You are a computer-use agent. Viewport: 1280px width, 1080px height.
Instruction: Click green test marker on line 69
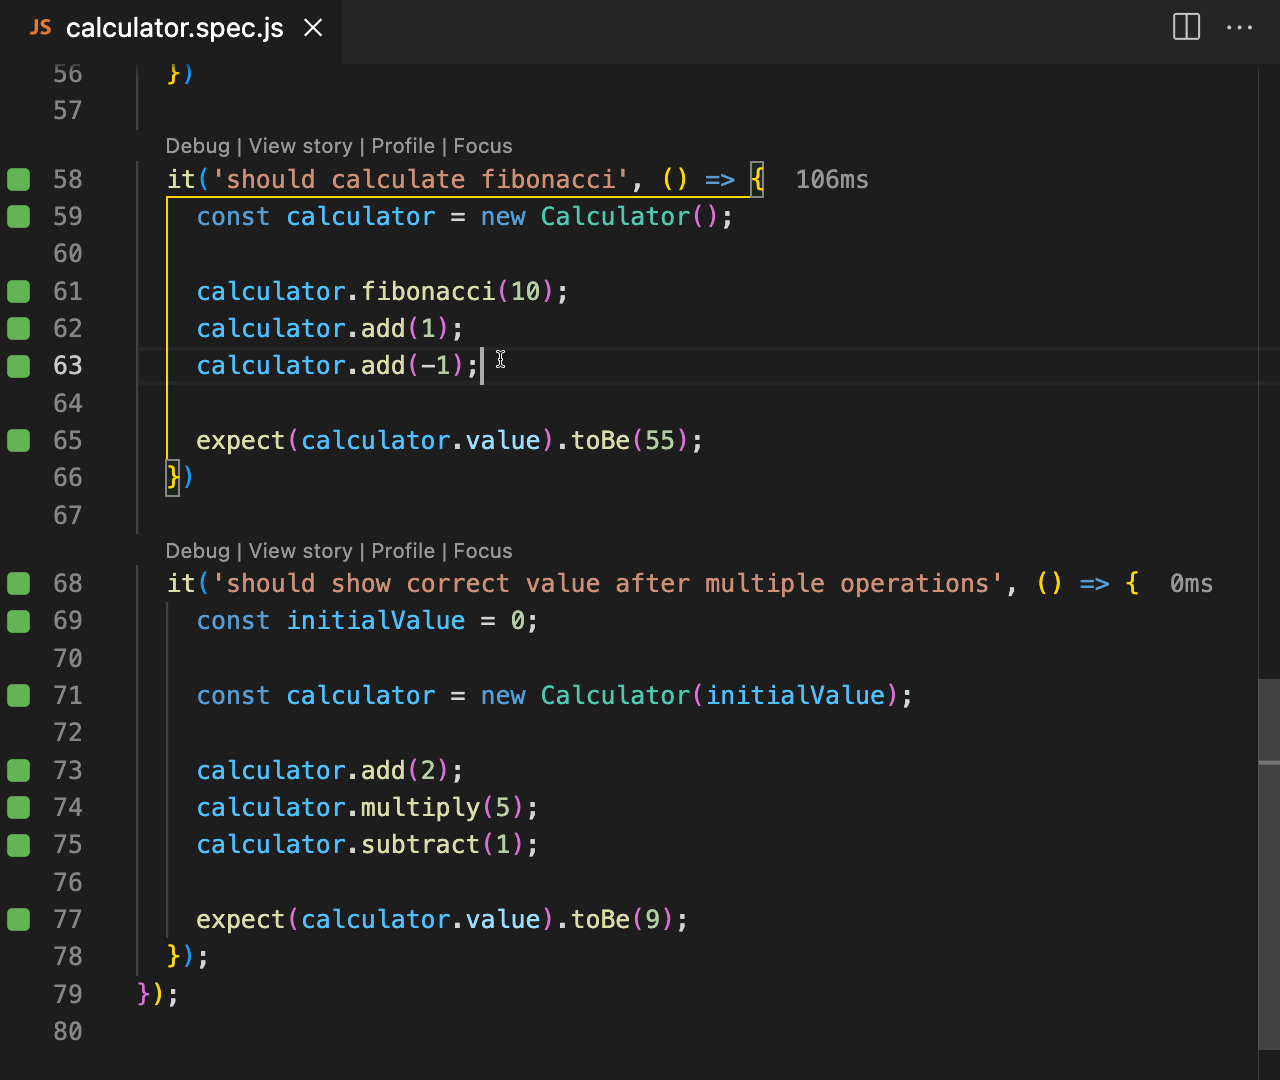pyautogui.click(x=19, y=620)
